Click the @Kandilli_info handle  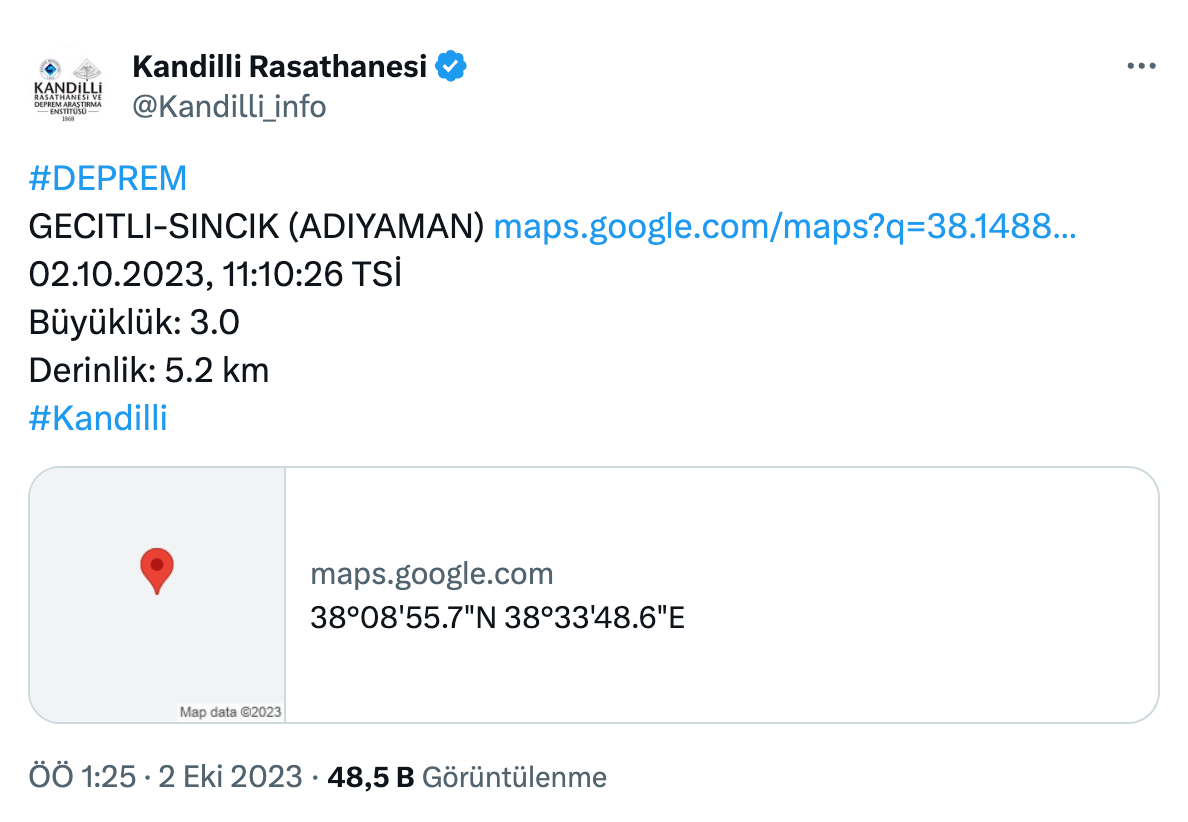(x=229, y=106)
